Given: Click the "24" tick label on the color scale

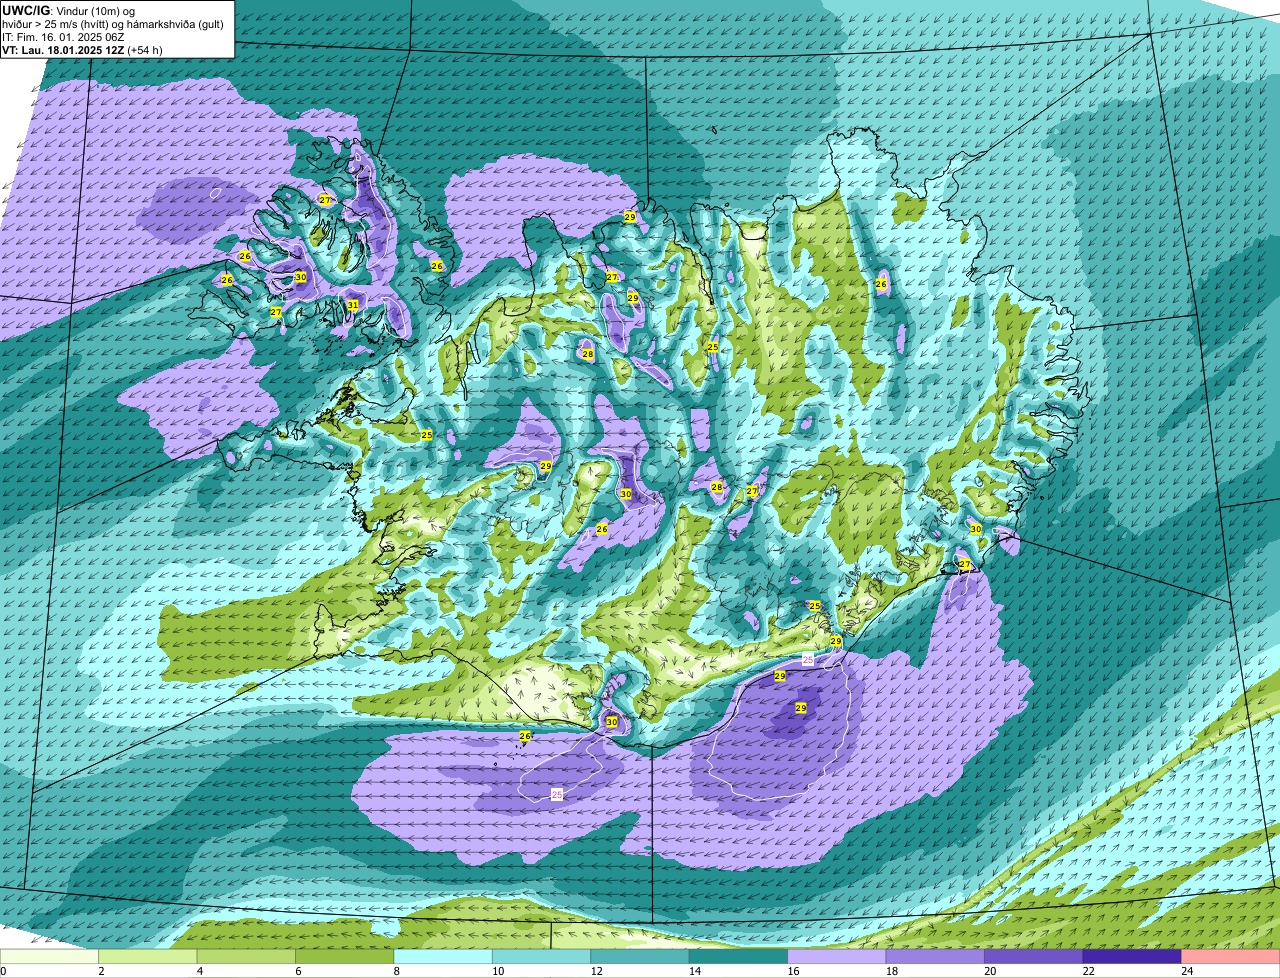Looking at the screenshot, I should coord(1187,971).
